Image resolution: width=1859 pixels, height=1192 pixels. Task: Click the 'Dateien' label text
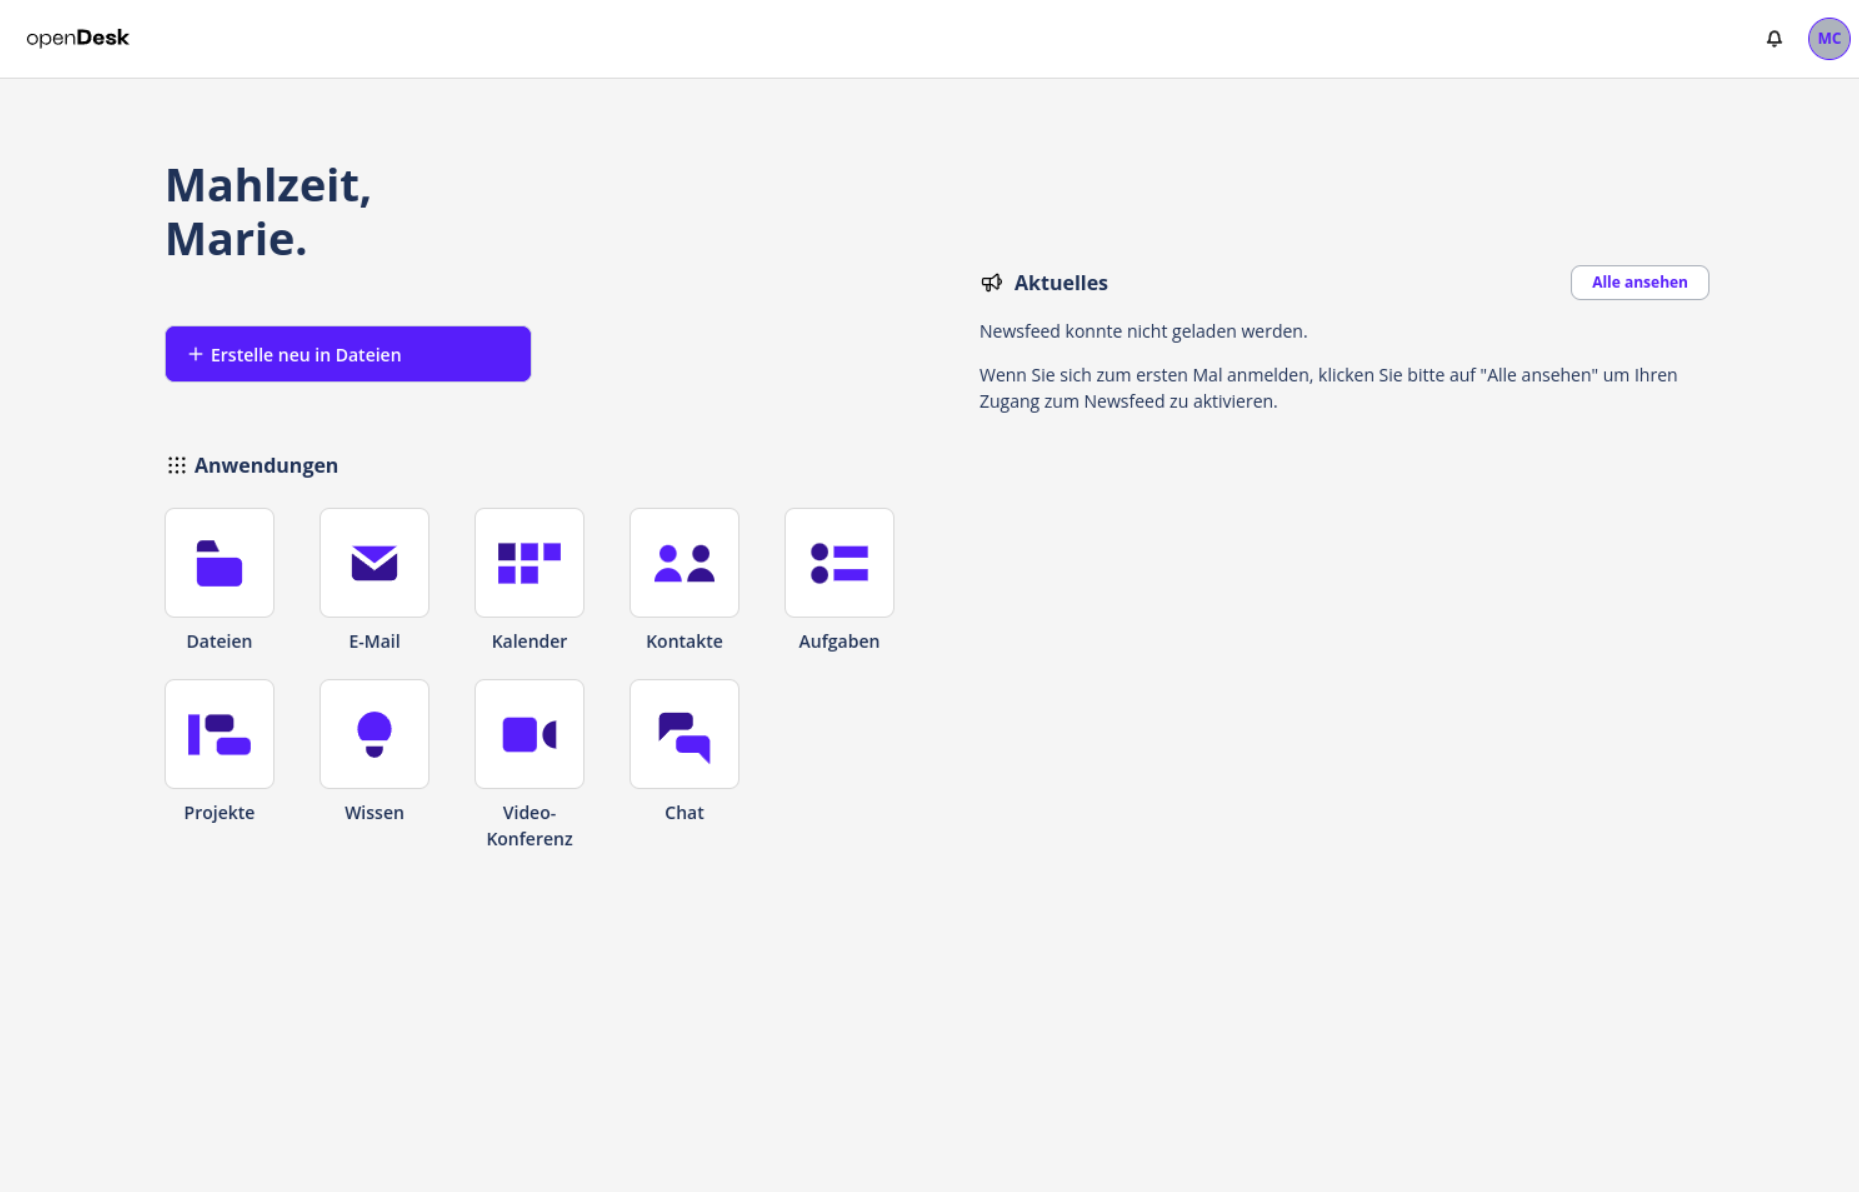[x=219, y=641]
